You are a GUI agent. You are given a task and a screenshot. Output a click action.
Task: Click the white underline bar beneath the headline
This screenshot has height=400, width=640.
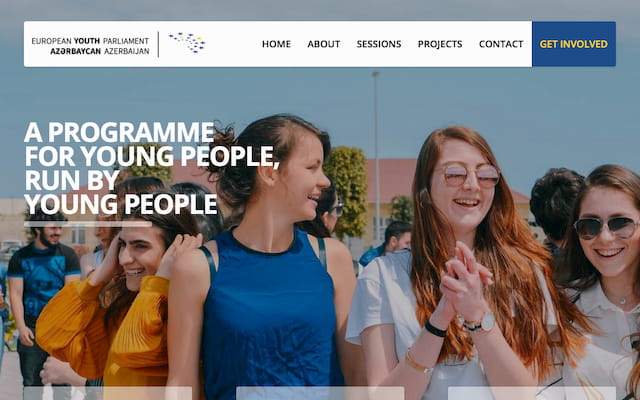point(88,224)
